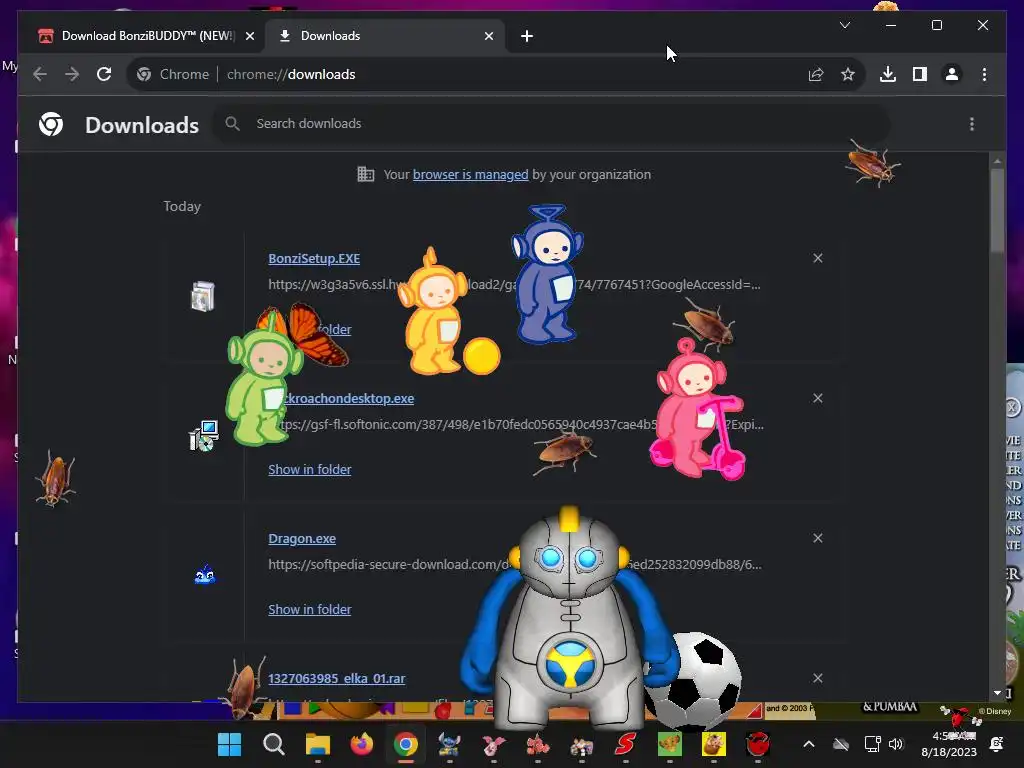Open the taskbar date 8/18/2023 clock
Viewport: 1024px width, 768px height.
click(949, 744)
